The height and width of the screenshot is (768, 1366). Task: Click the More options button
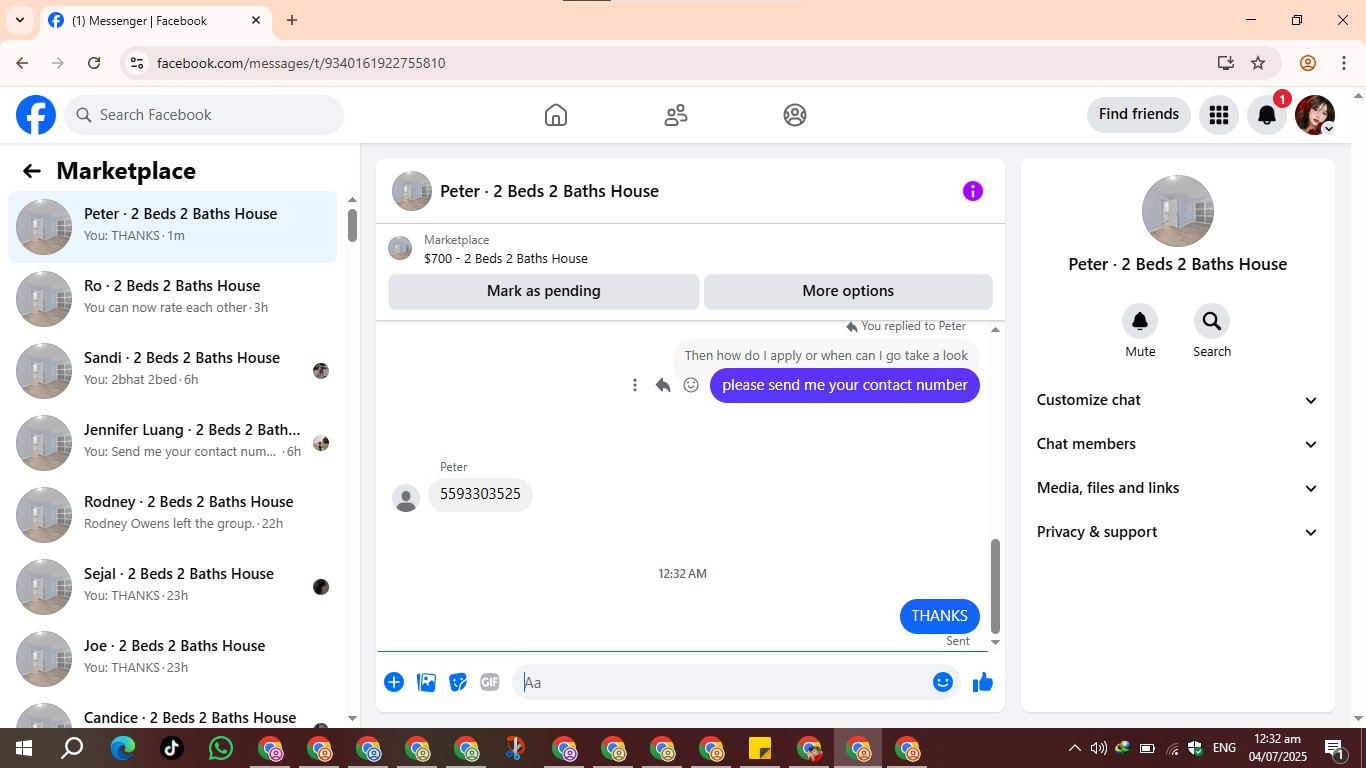coord(848,291)
